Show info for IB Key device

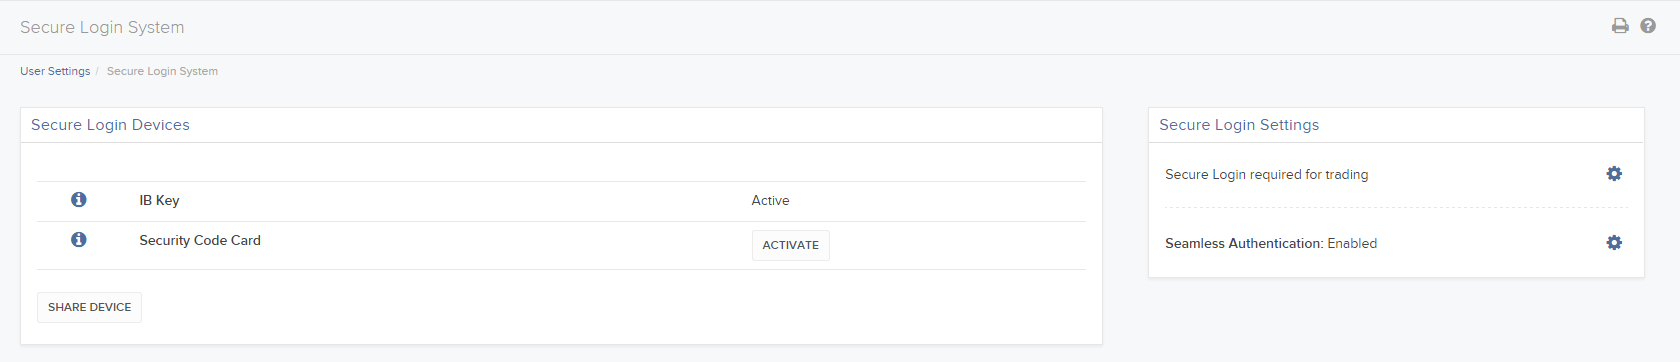point(79,200)
